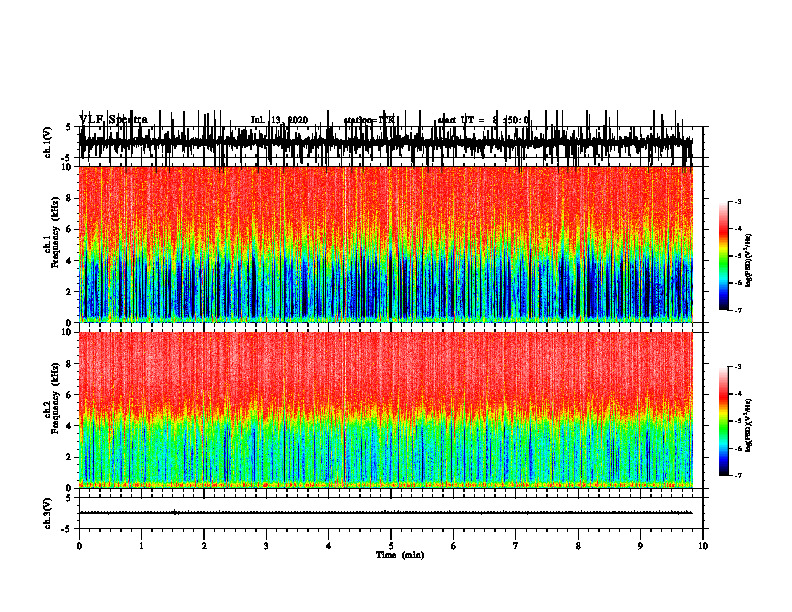Click the '-3' label on the ch.2 colorbar

pos(738,367)
